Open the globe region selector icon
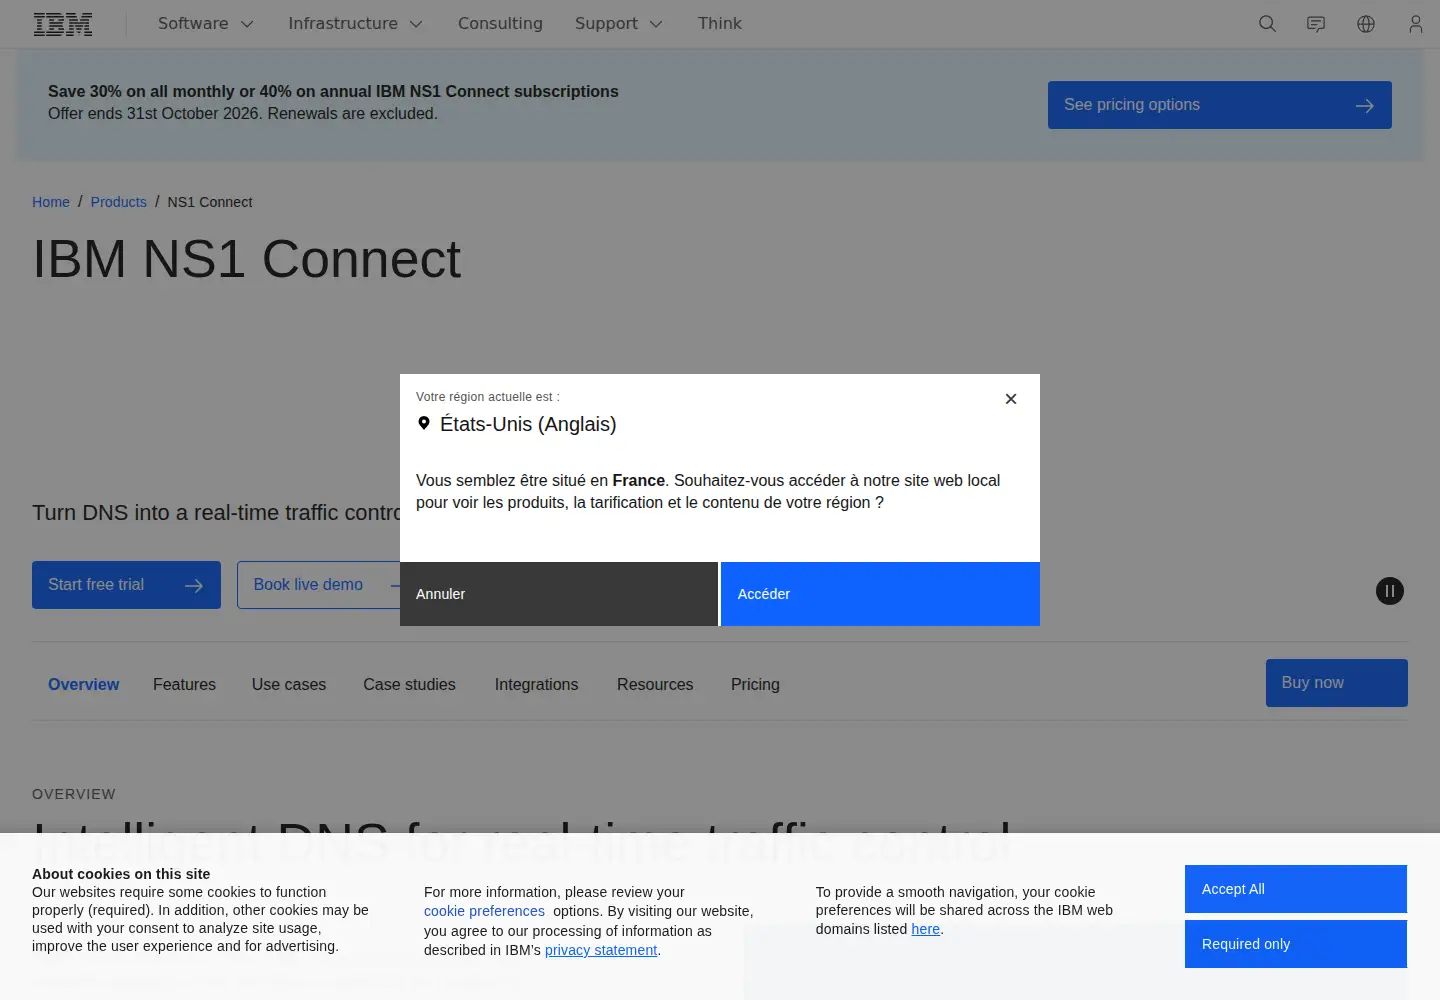The height and width of the screenshot is (1000, 1440). click(1366, 24)
